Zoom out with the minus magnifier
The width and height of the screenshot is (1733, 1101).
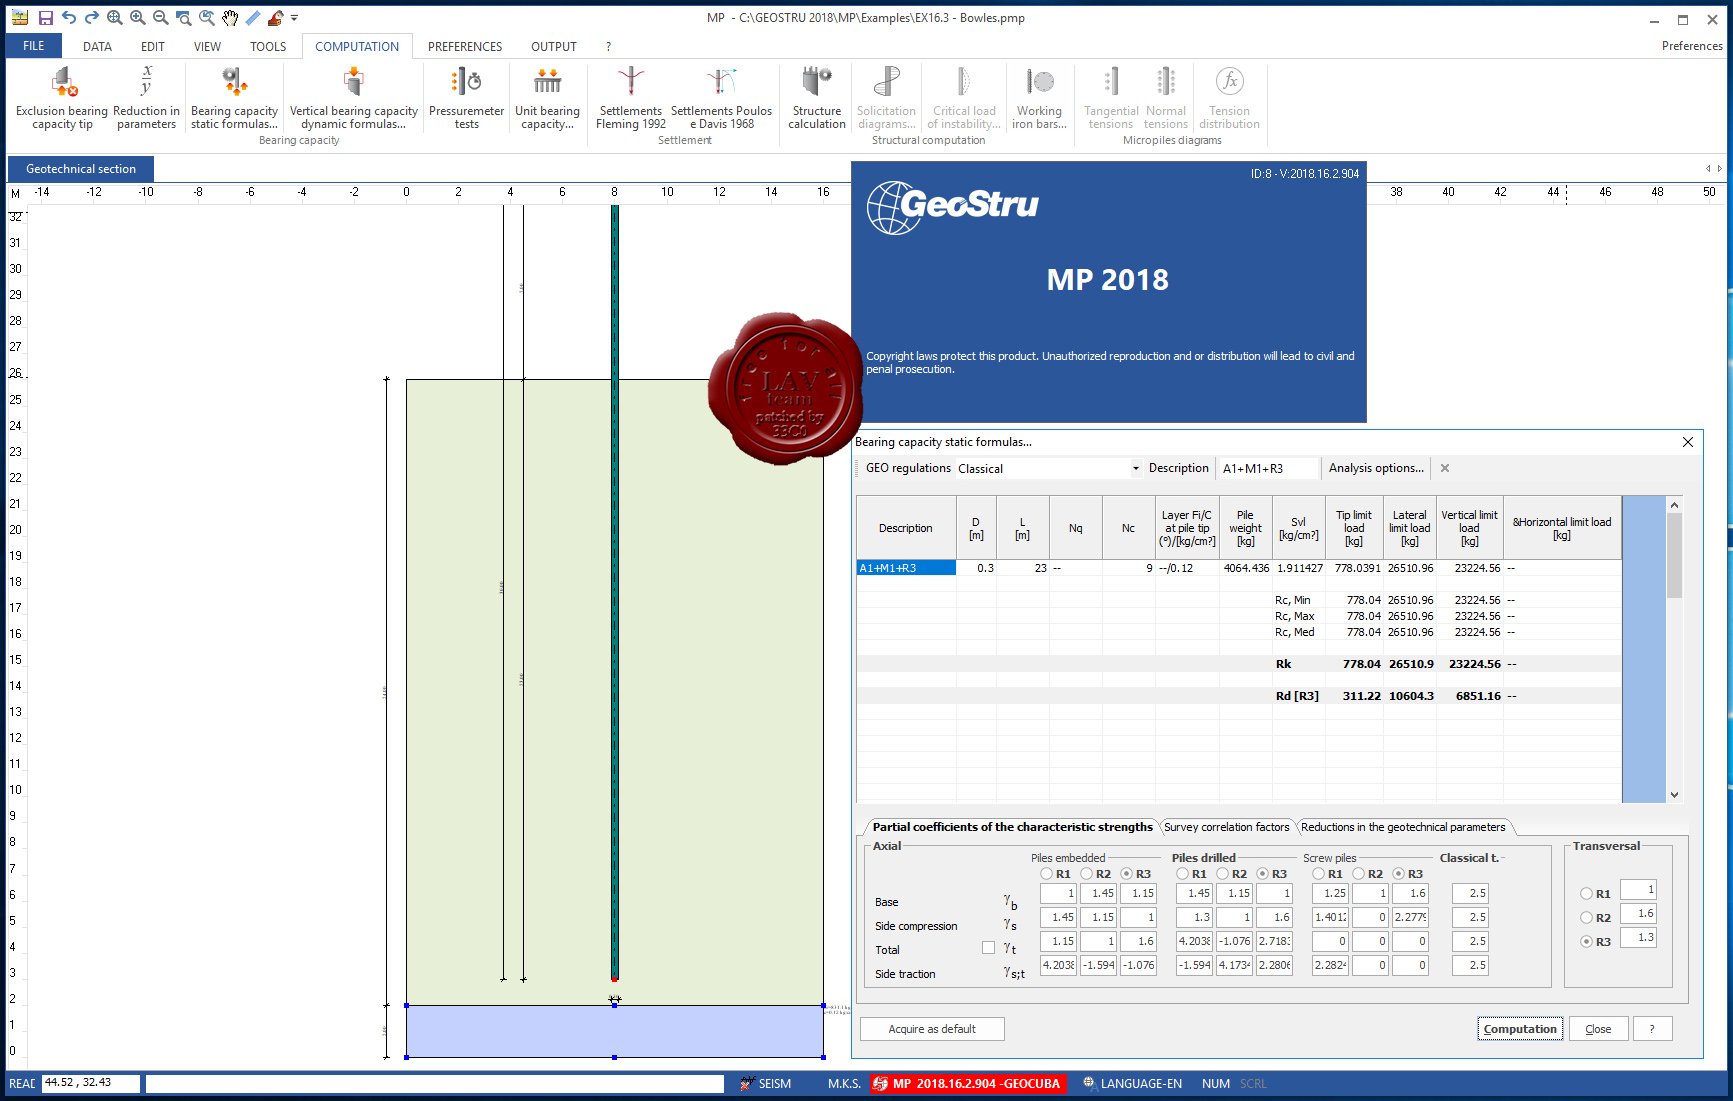[160, 18]
